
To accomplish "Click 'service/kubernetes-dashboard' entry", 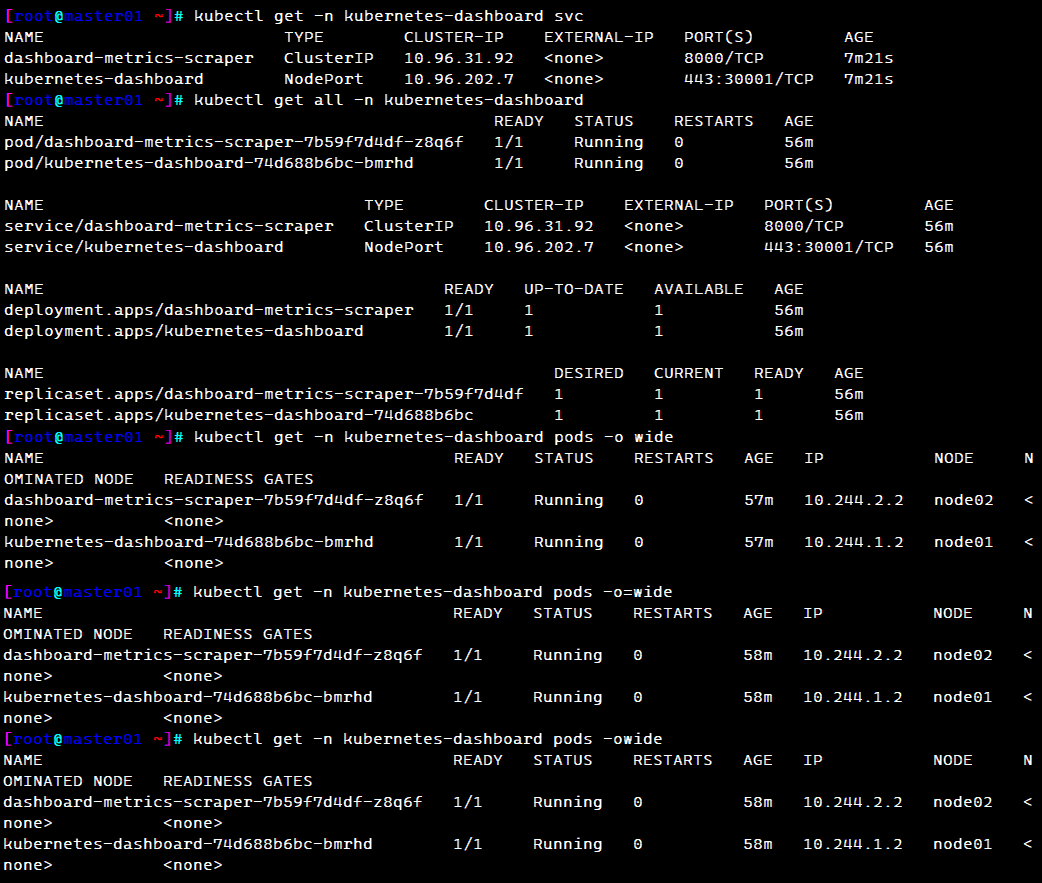I will click(144, 247).
